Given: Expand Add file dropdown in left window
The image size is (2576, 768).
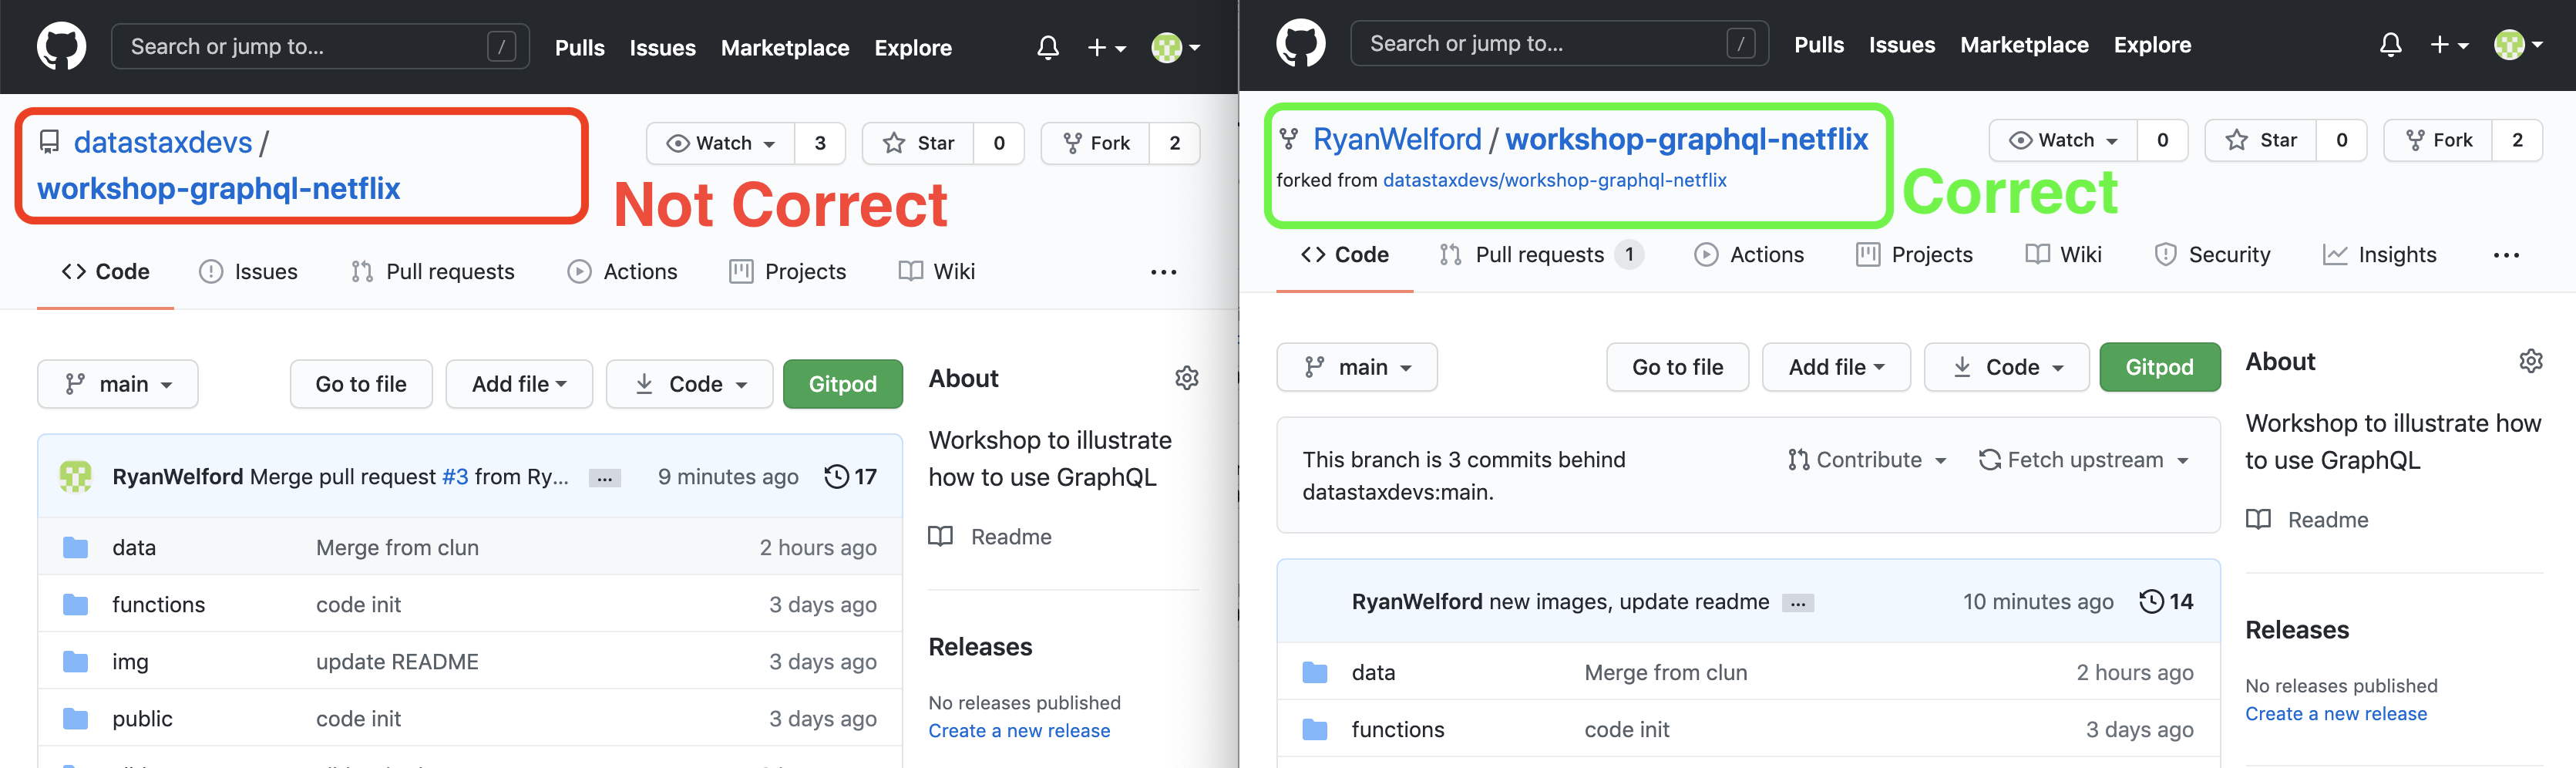Looking at the screenshot, I should click(519, 384).
